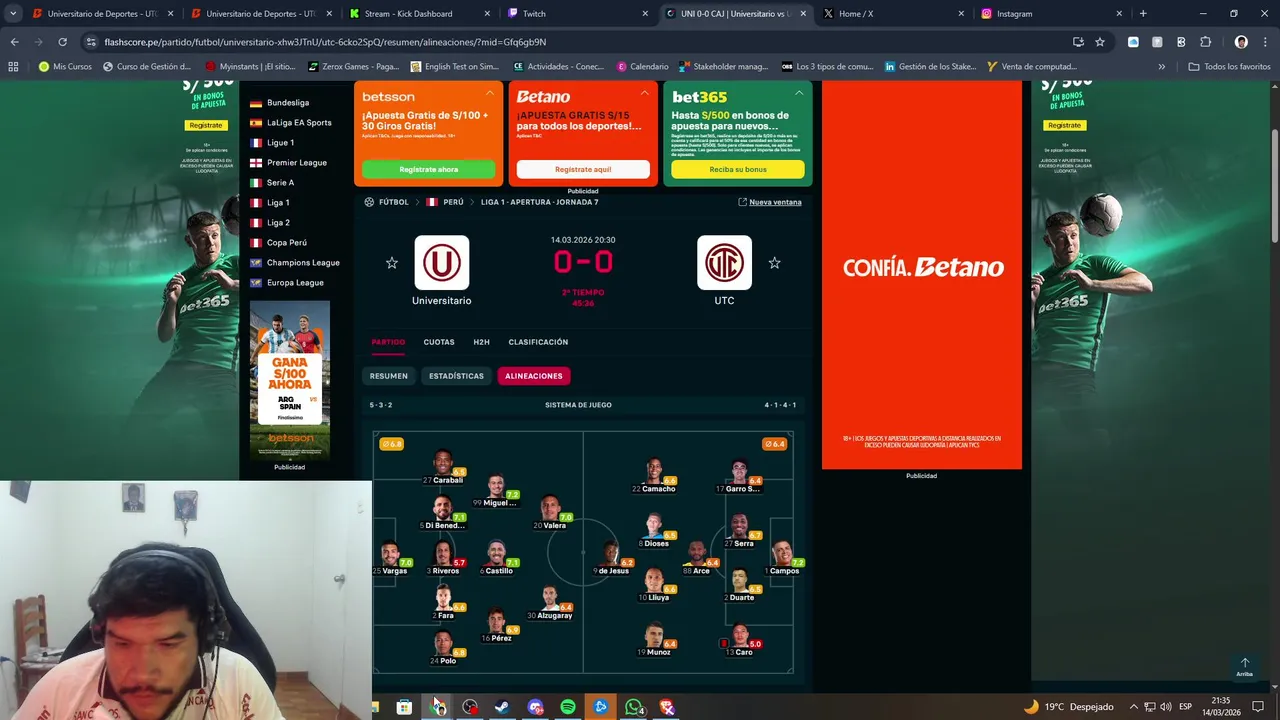This screenshot has height=720, width=1280.
Task: Open Steam from the taskbar
Action: pyautogui.click(x=502, y=707)
